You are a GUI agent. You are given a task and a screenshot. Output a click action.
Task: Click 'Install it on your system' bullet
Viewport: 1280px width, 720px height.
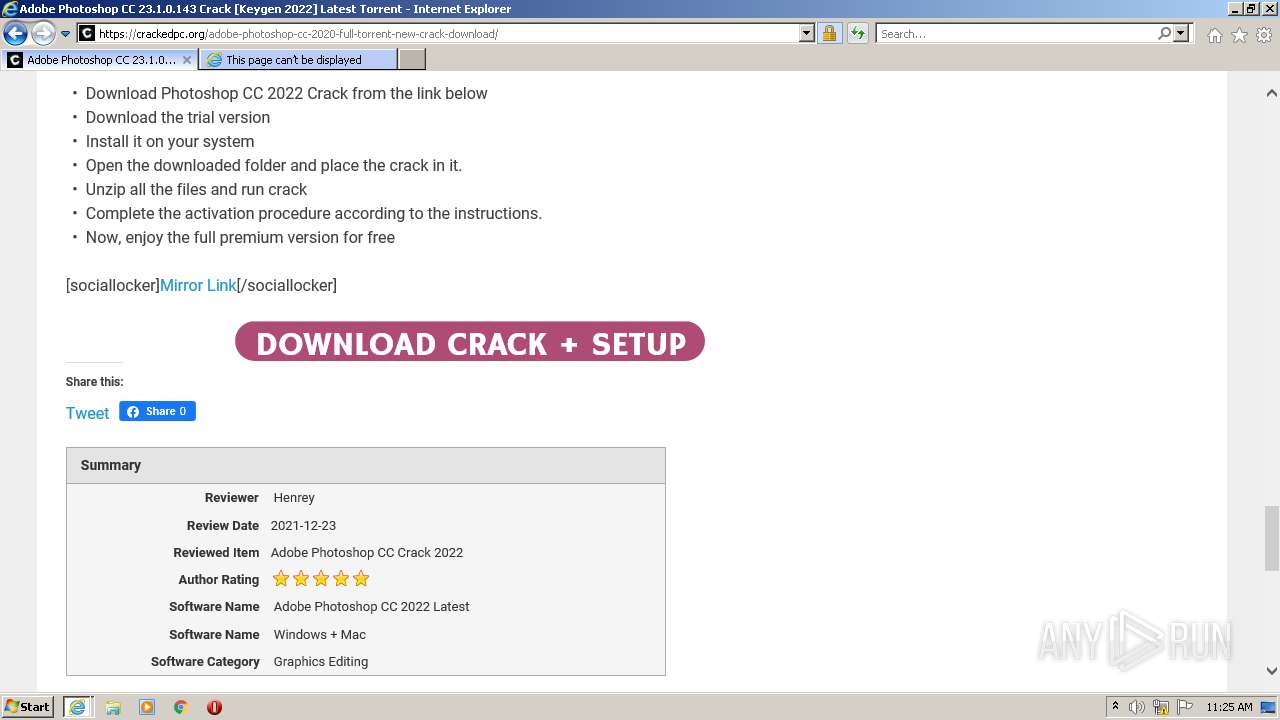(170, 141)
